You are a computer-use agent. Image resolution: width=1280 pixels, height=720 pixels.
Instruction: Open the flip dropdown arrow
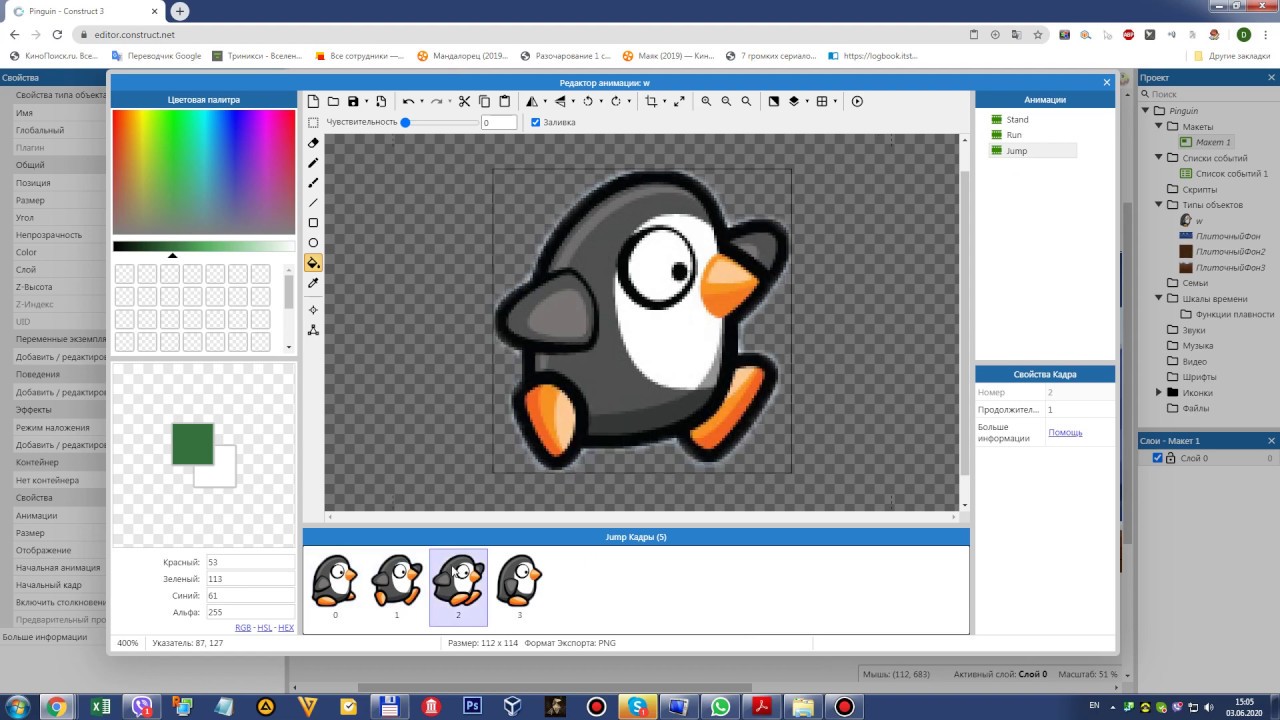pyautogui.click(x=572, y=101)
